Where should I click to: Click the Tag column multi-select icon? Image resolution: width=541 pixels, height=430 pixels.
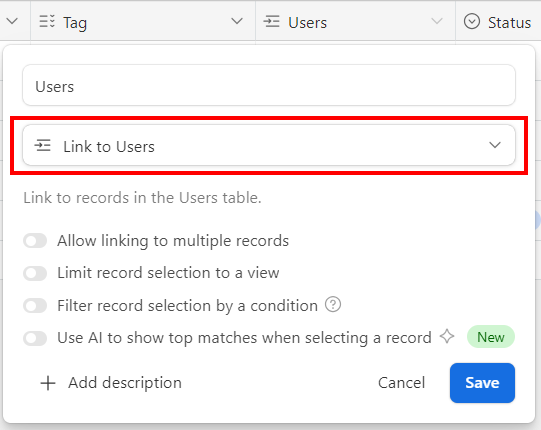[x=47, y=21]
